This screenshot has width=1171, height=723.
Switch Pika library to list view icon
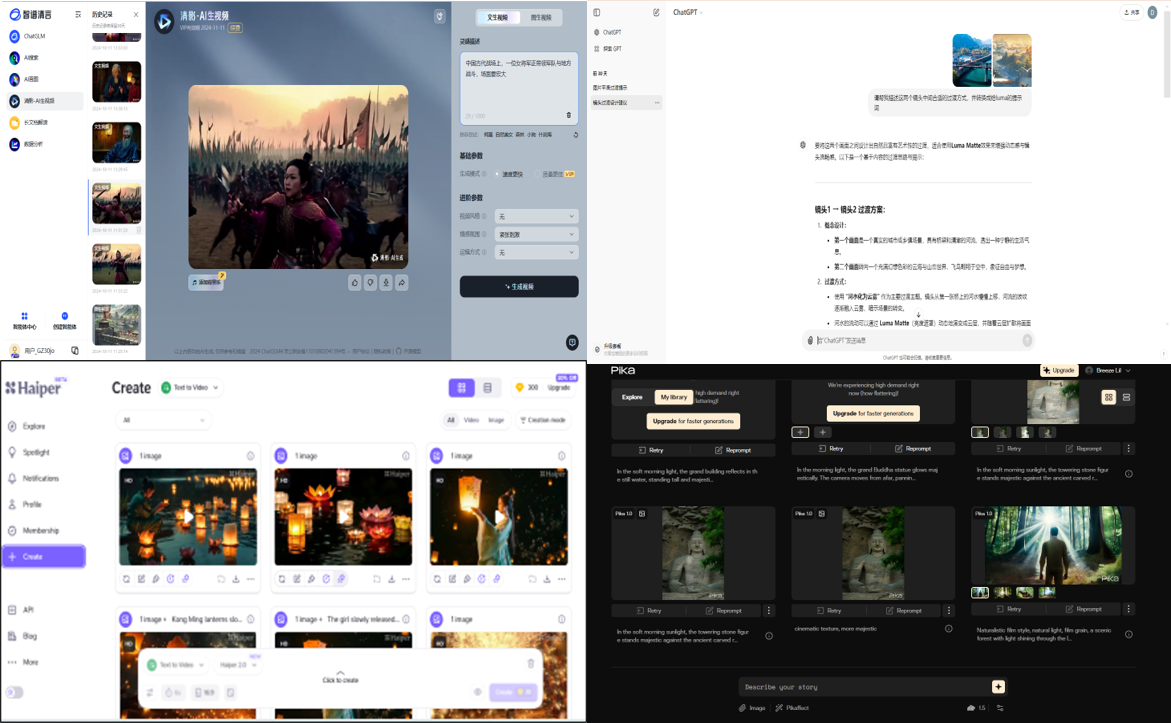1126,397
